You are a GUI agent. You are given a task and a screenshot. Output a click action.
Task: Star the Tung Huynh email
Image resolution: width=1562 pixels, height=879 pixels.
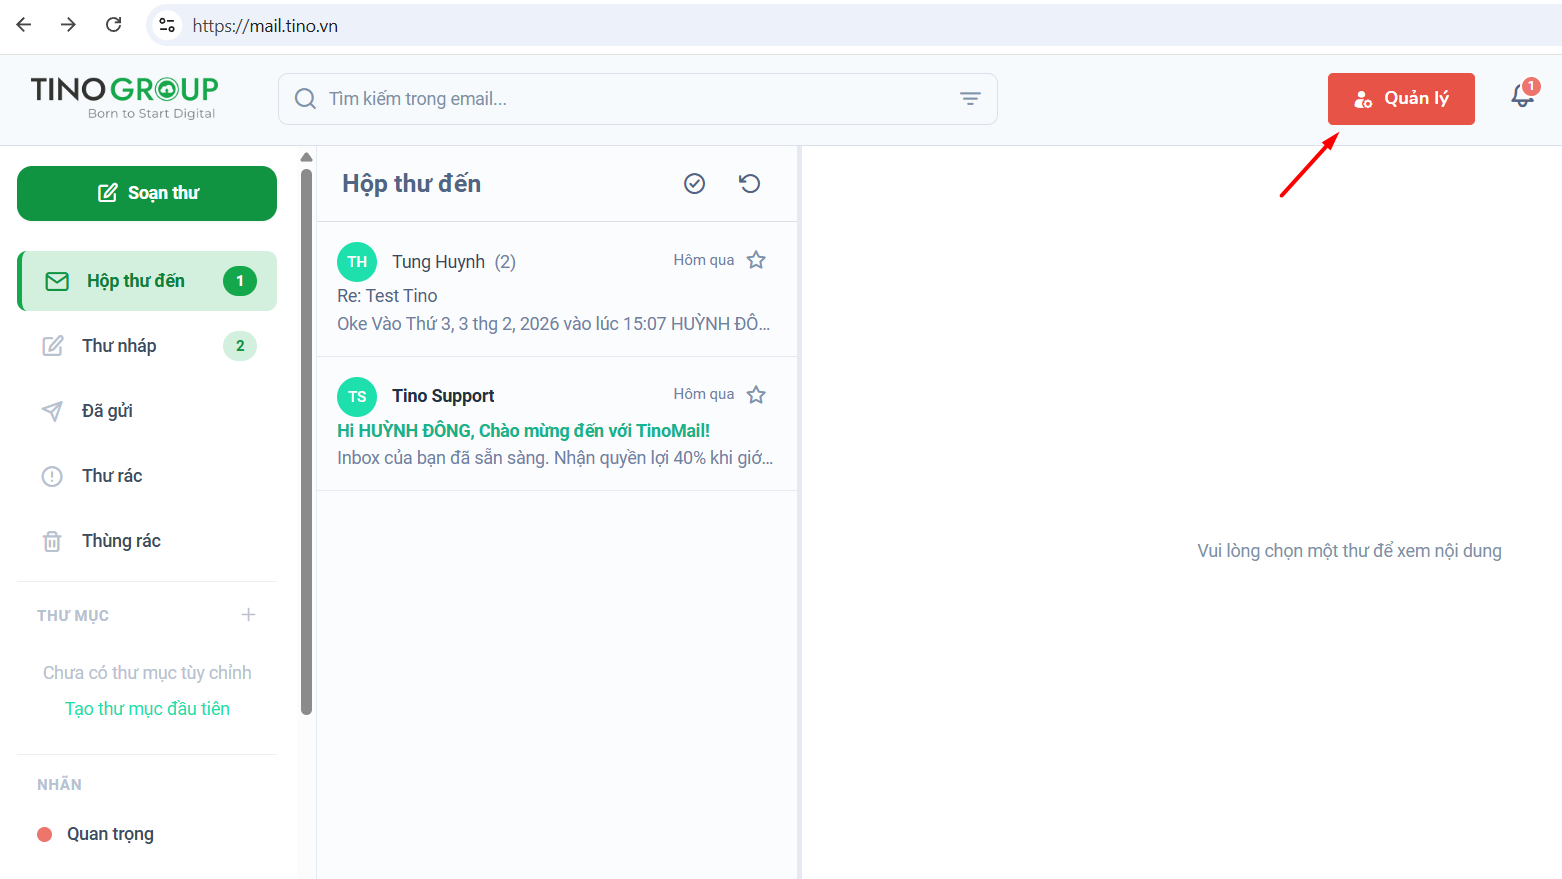[x=756, y=260]
